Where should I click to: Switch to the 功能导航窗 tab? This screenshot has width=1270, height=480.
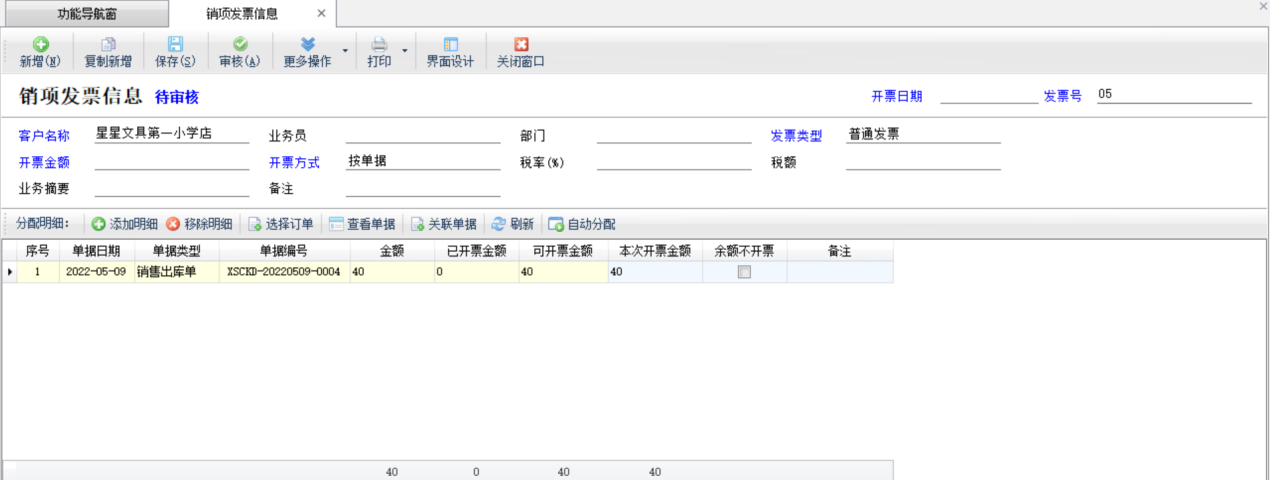point(86,14)
